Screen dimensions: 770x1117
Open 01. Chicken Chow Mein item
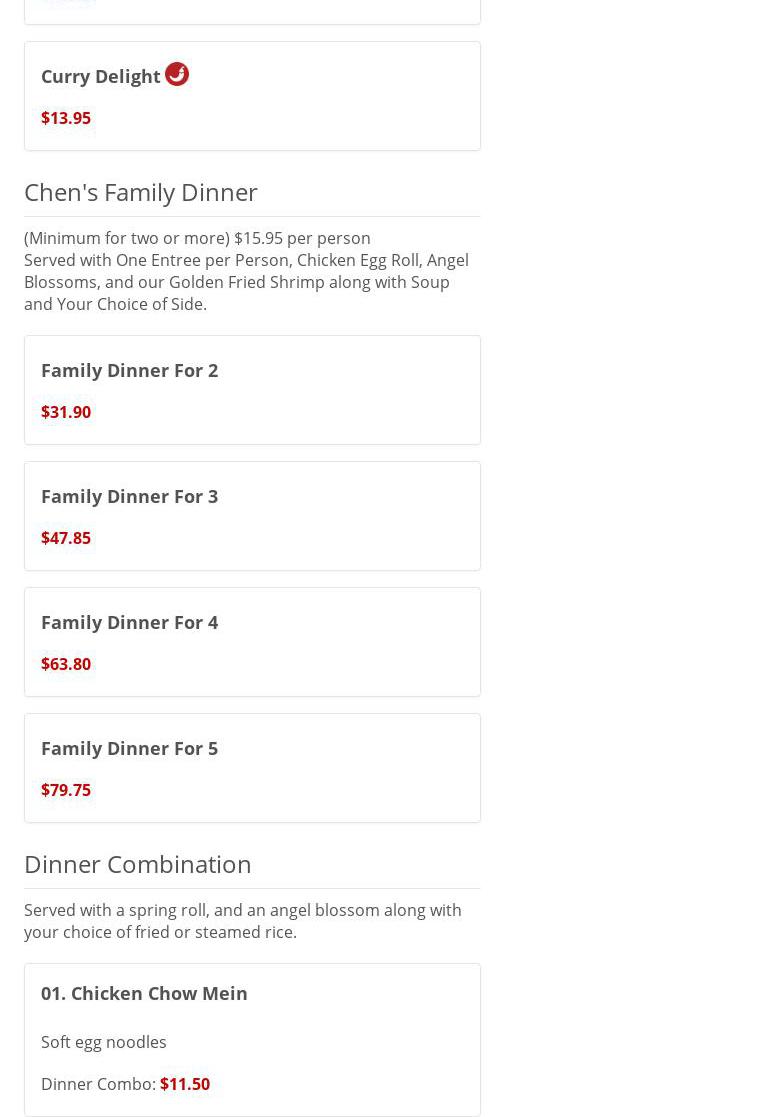click(x=144, y=993)
